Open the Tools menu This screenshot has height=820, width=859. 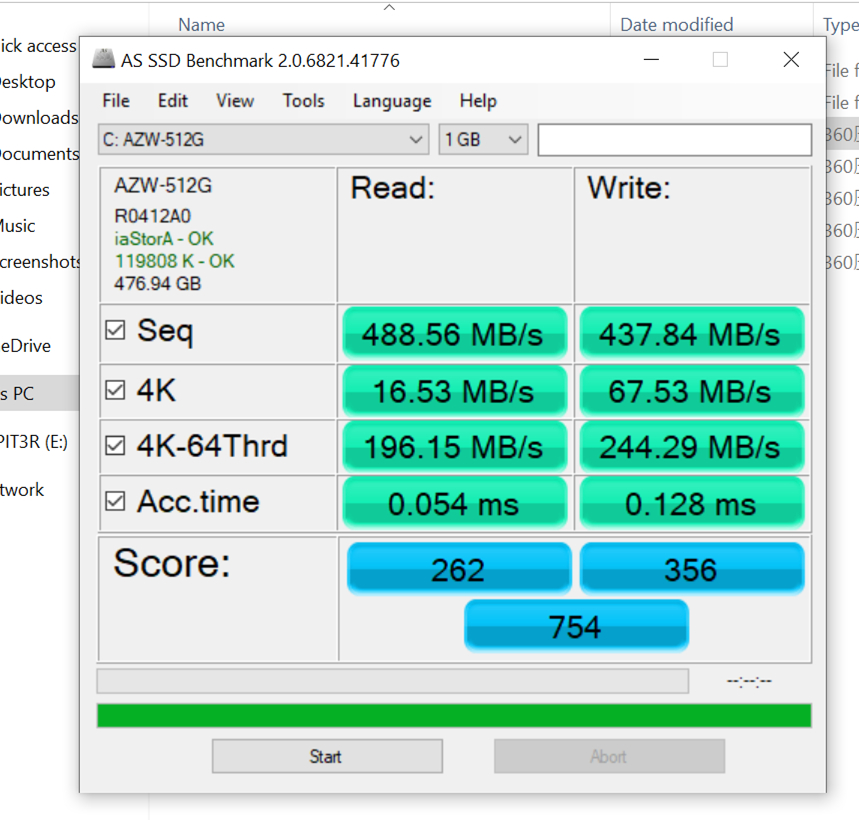[x=303, y=101]
